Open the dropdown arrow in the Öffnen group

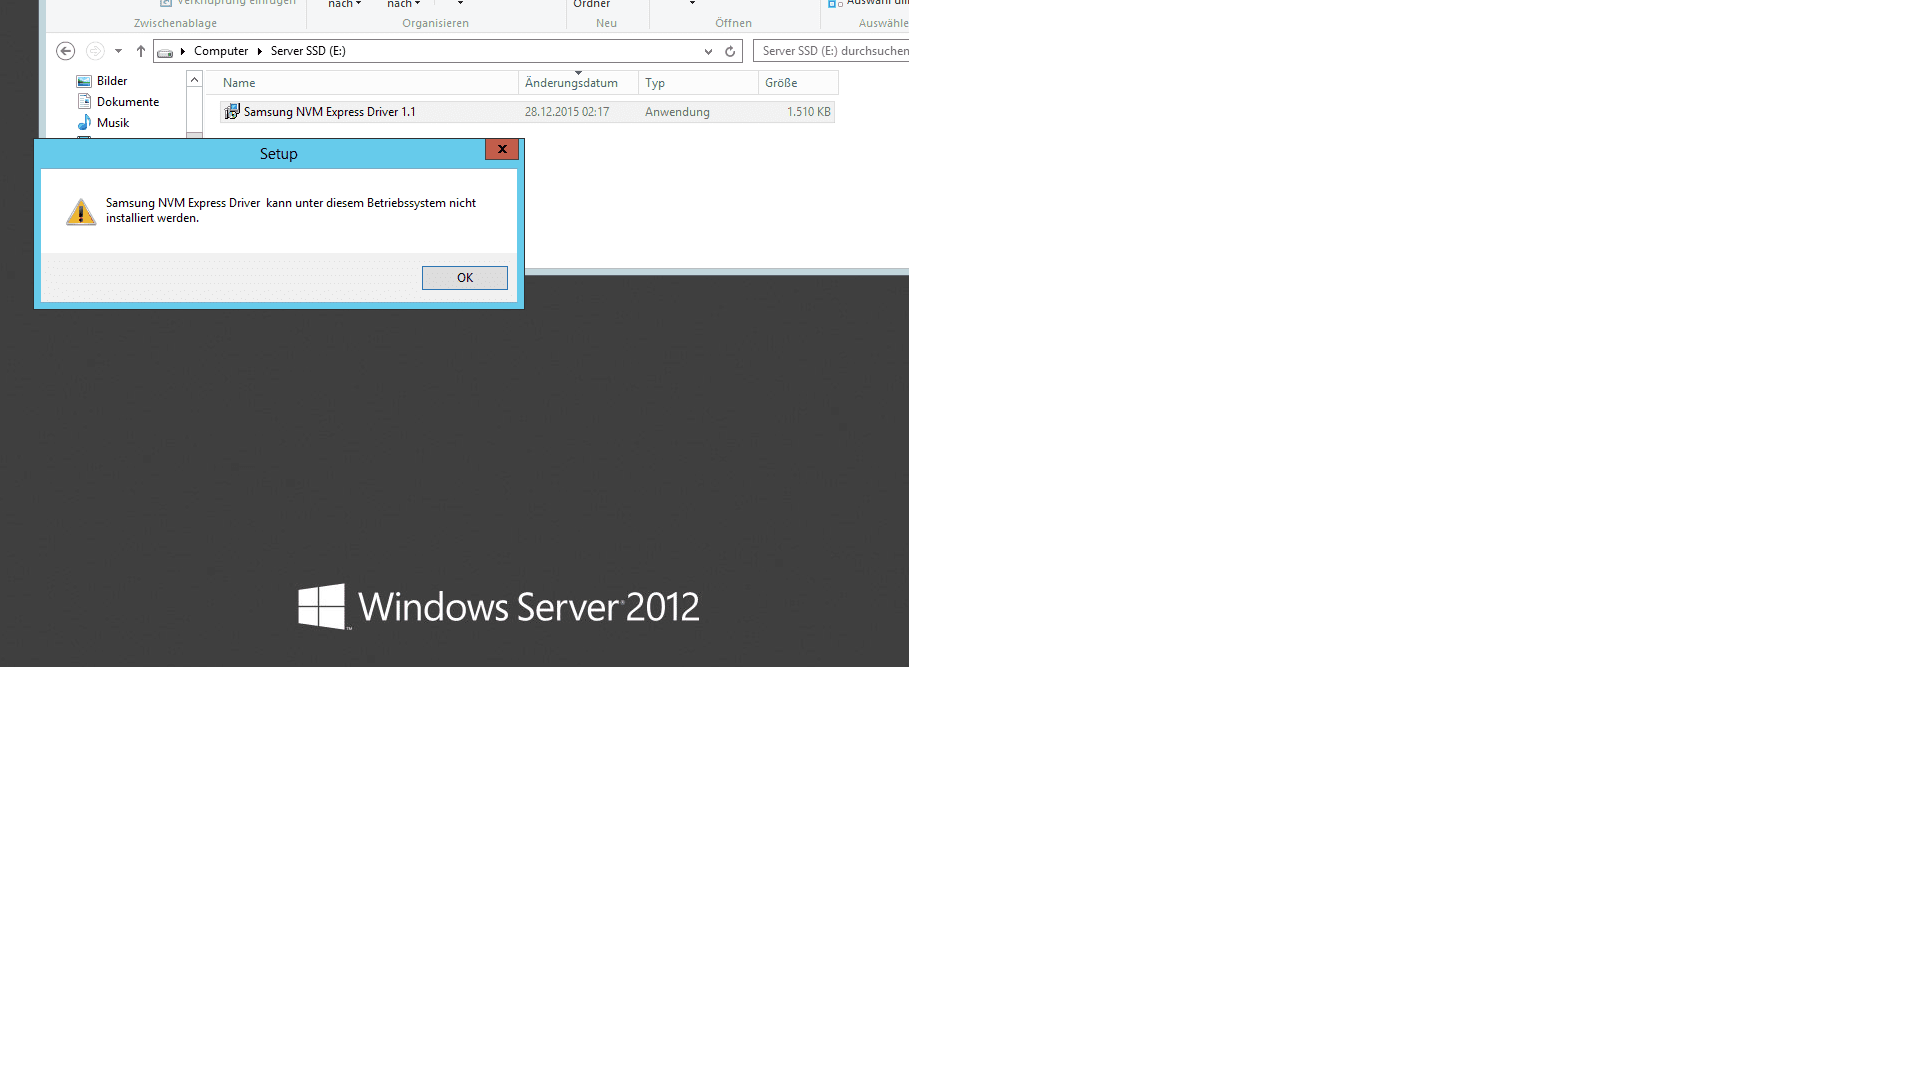[692, 4]
